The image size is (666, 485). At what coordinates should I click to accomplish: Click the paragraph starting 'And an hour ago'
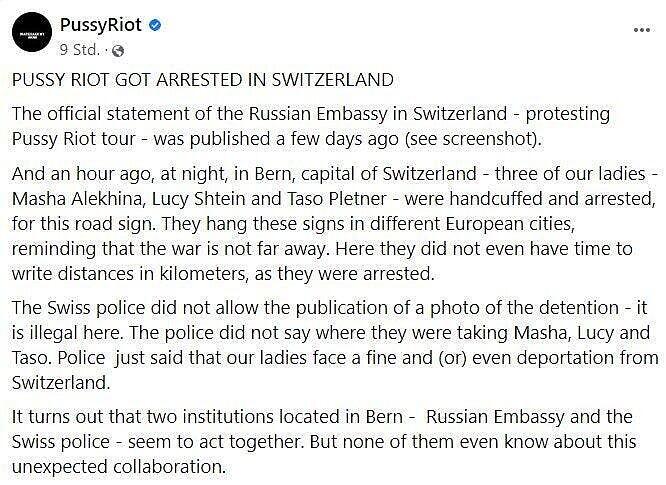click(x=335, y=223)
